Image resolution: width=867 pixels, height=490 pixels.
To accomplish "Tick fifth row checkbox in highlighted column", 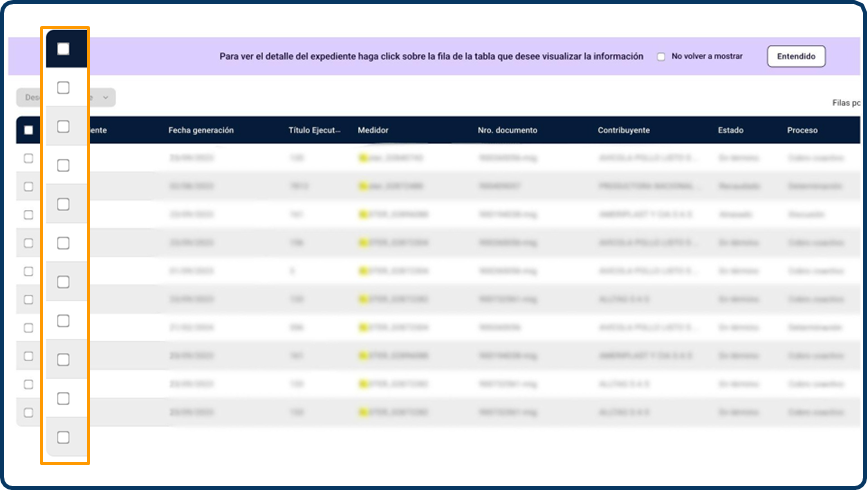I will click(63, 243).
